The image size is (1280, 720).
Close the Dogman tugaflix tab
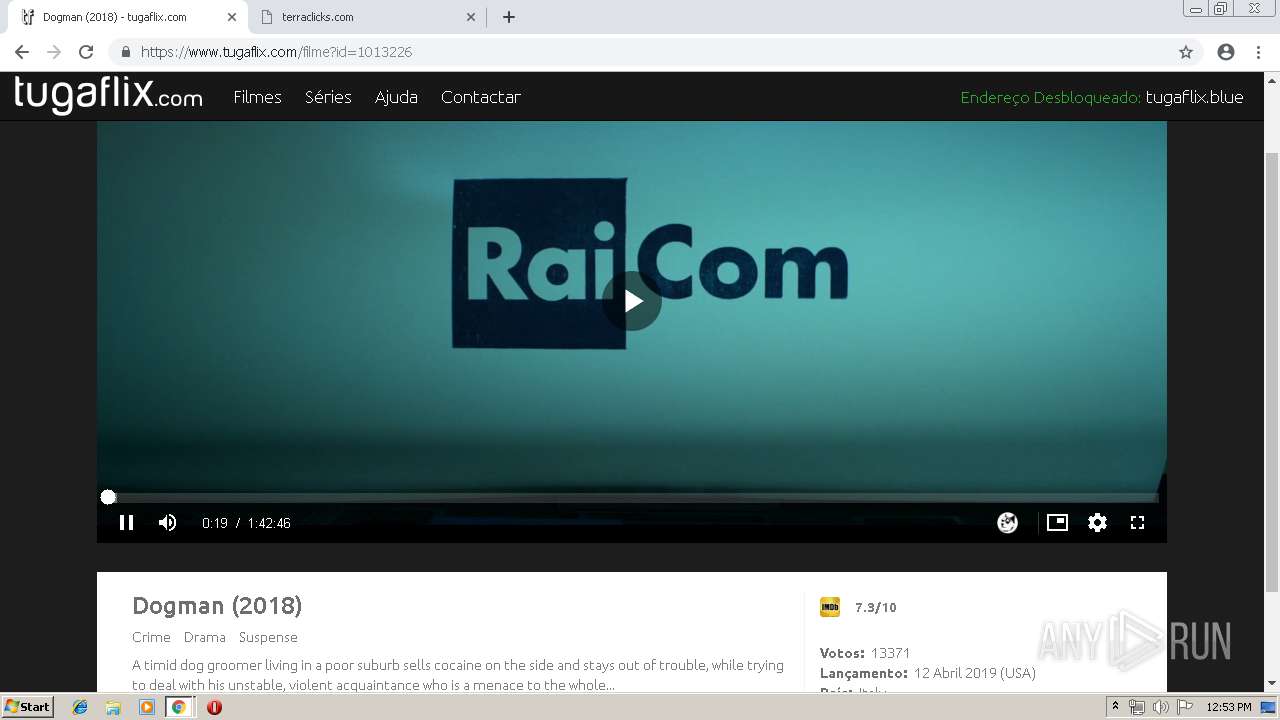tap(232, 17)
